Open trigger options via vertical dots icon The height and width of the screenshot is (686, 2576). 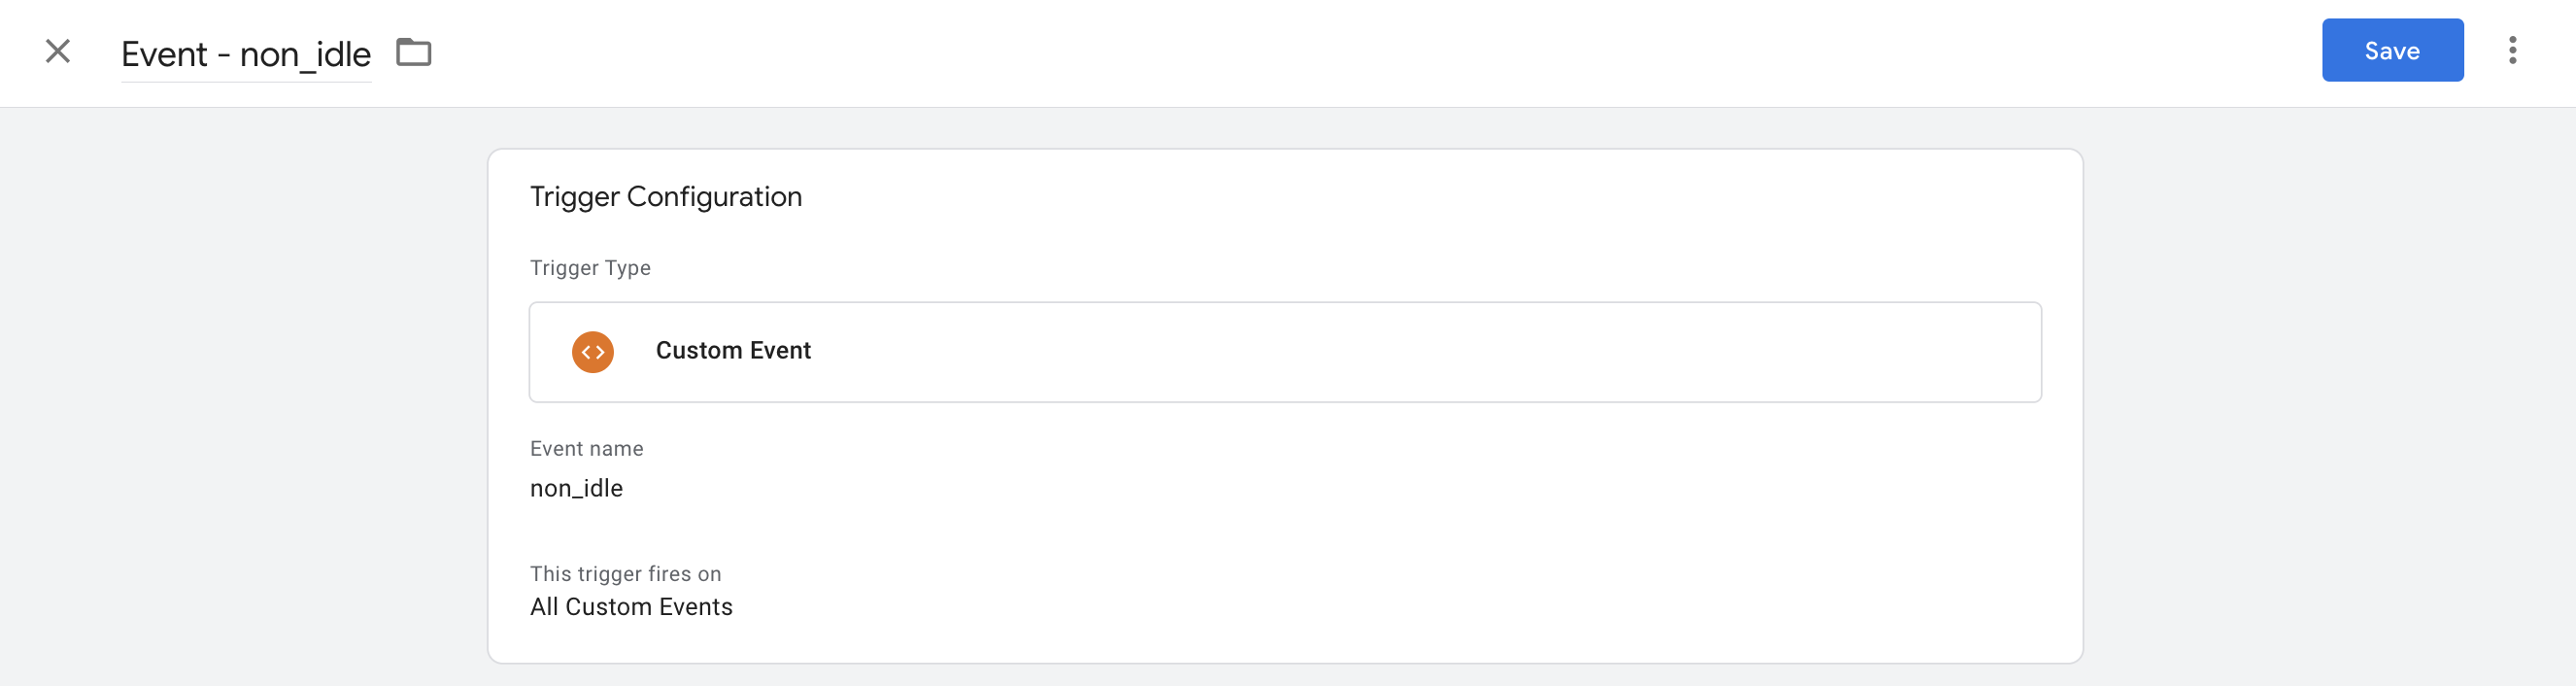point(2515,51)
